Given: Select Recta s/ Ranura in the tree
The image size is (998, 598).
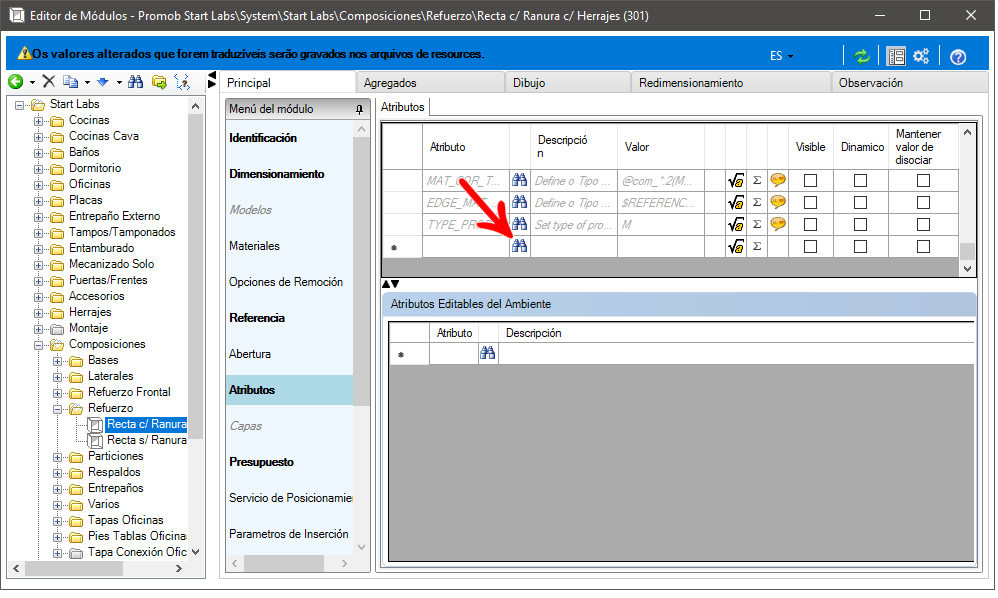Looking at the screenshot, I should click(146, 440).
